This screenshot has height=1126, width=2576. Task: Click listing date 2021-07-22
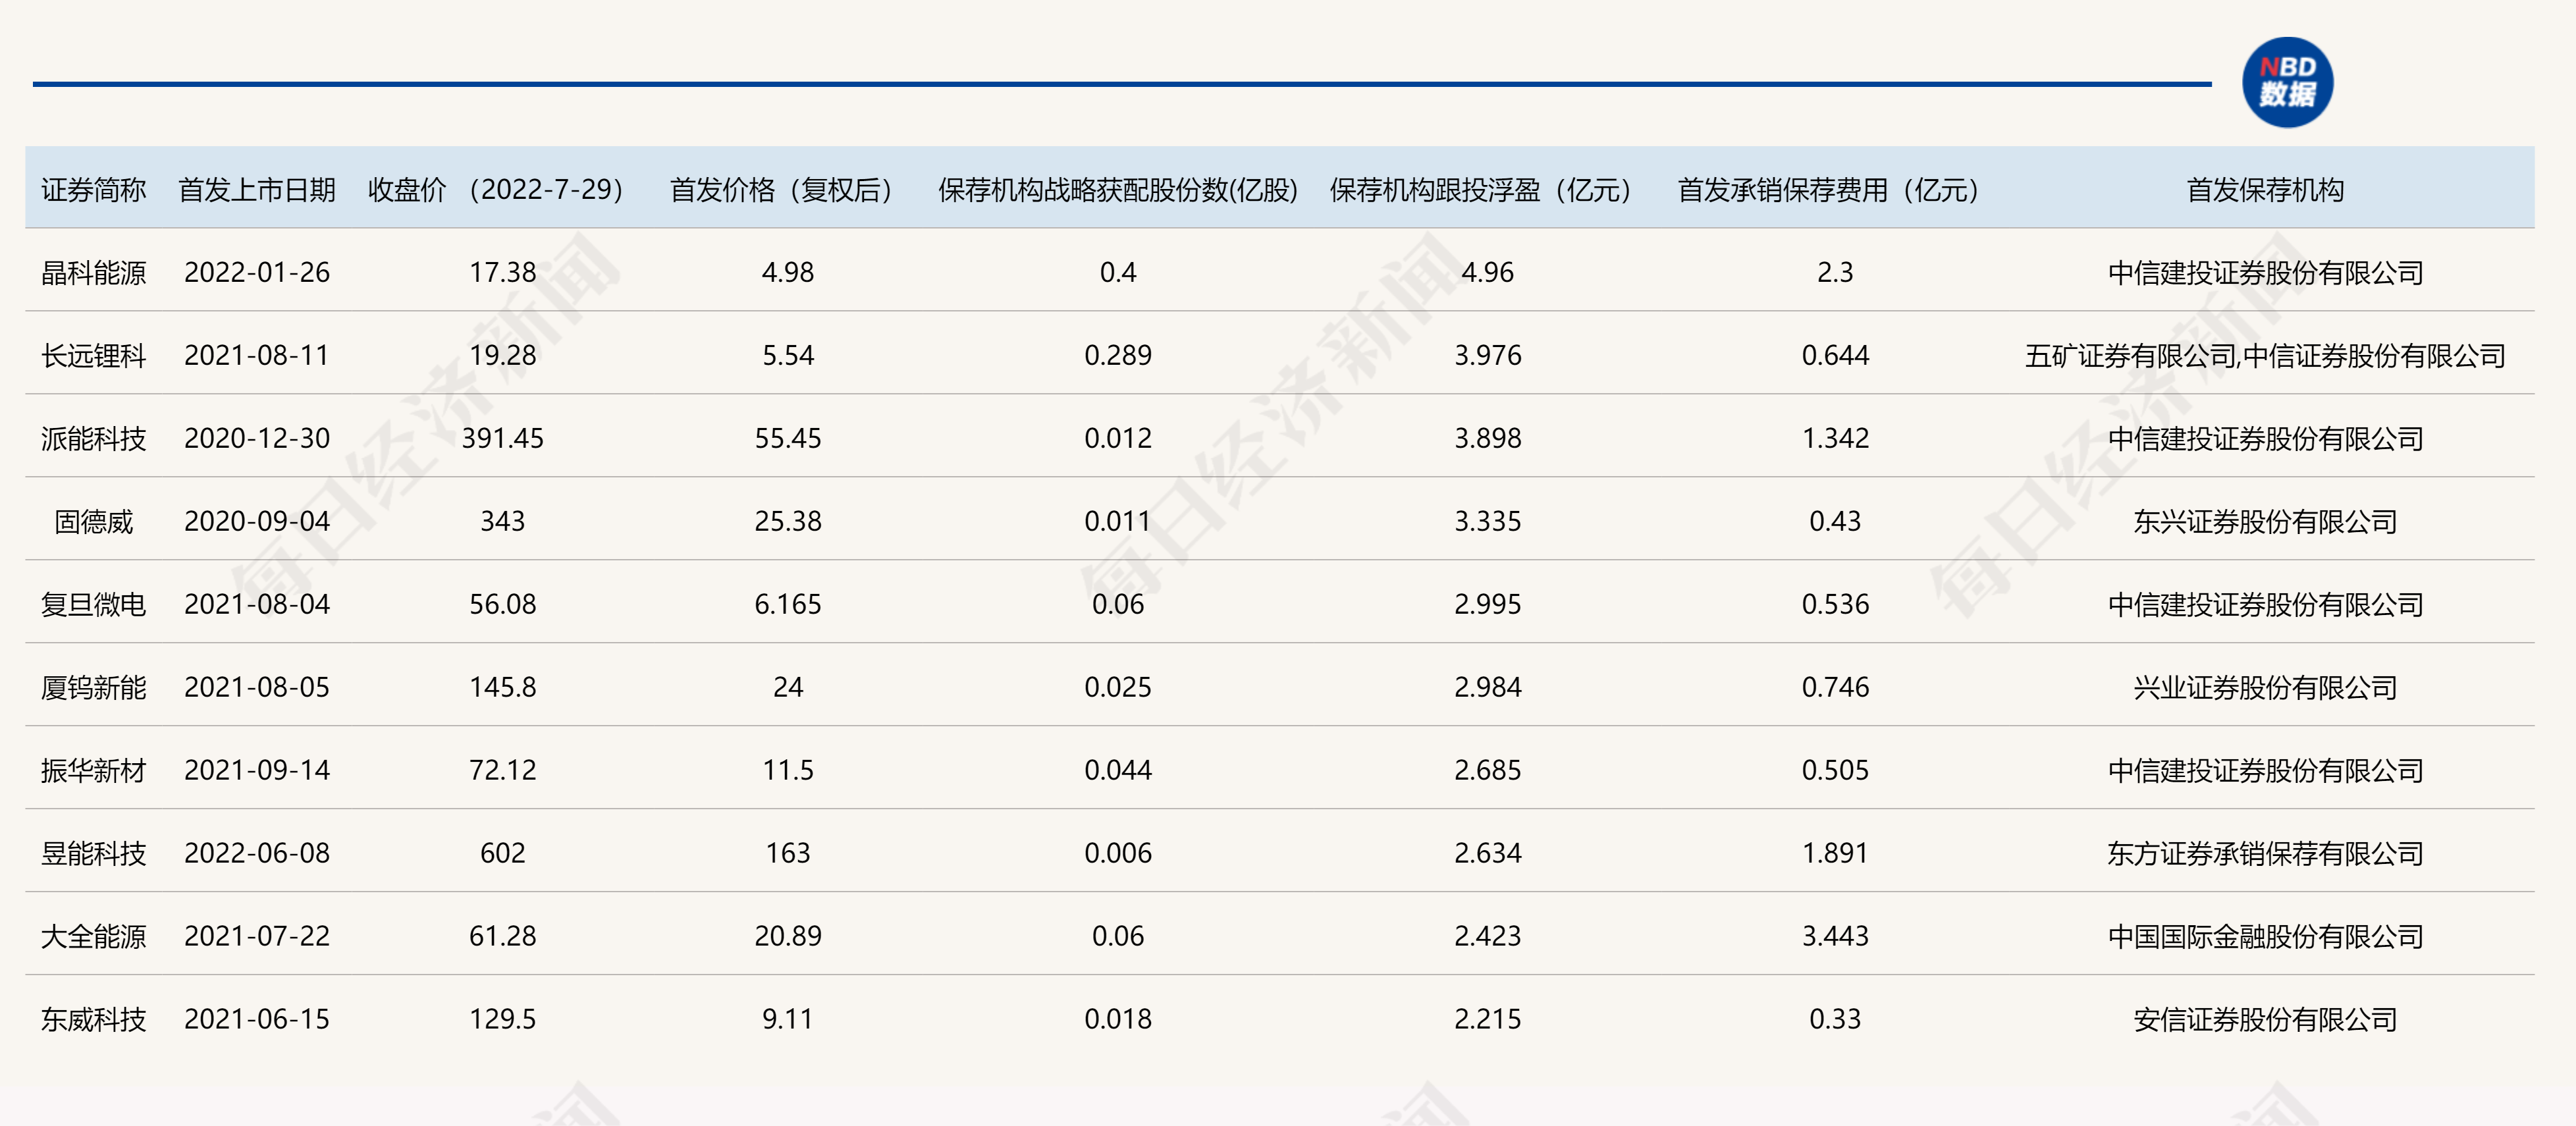click(x=257, y=937)
